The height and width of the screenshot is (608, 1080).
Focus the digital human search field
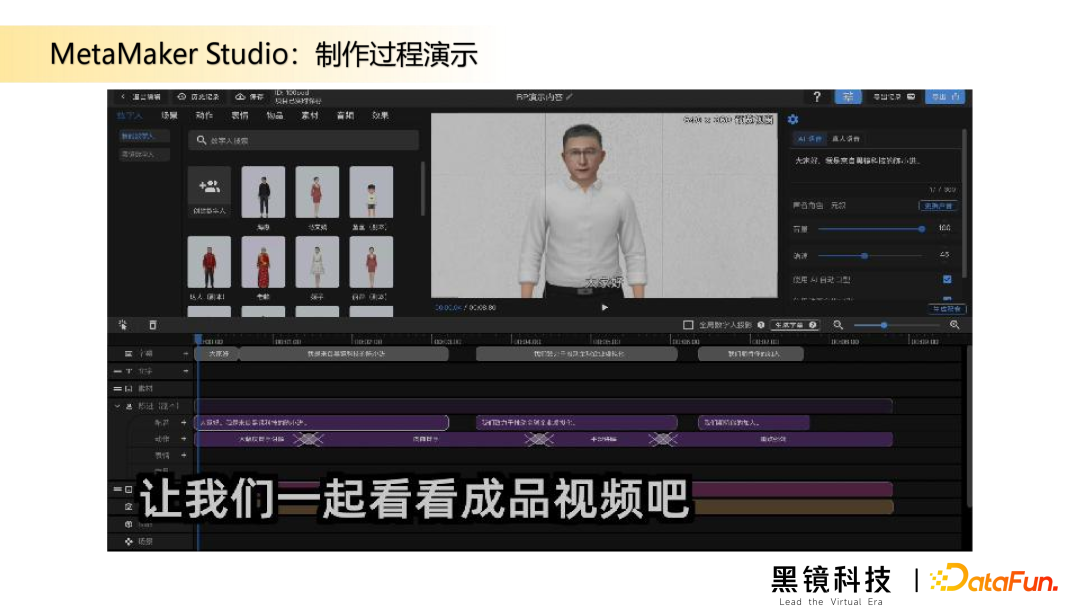304,140
